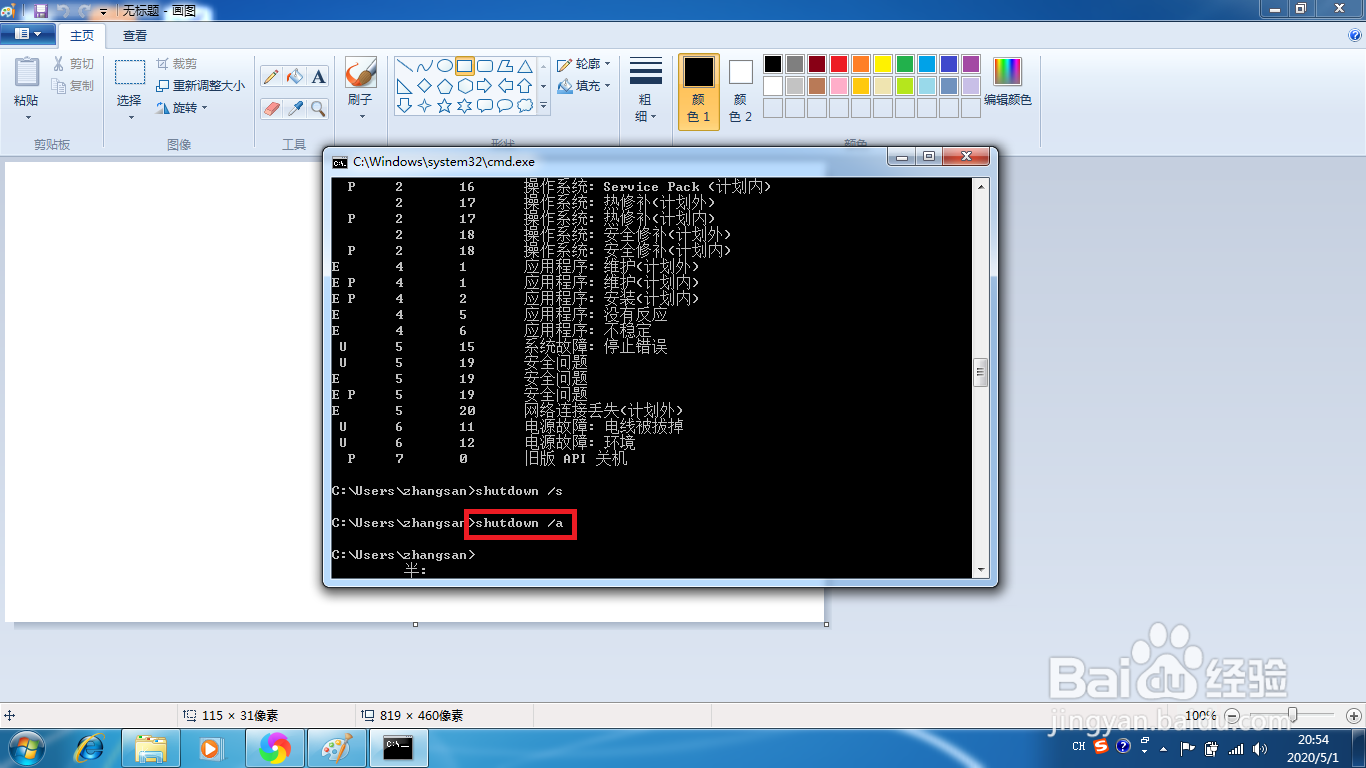Click the Crop (裁剪) button
The height and width of the screenshot is (768, 1366).
click(x=176, y=63)
